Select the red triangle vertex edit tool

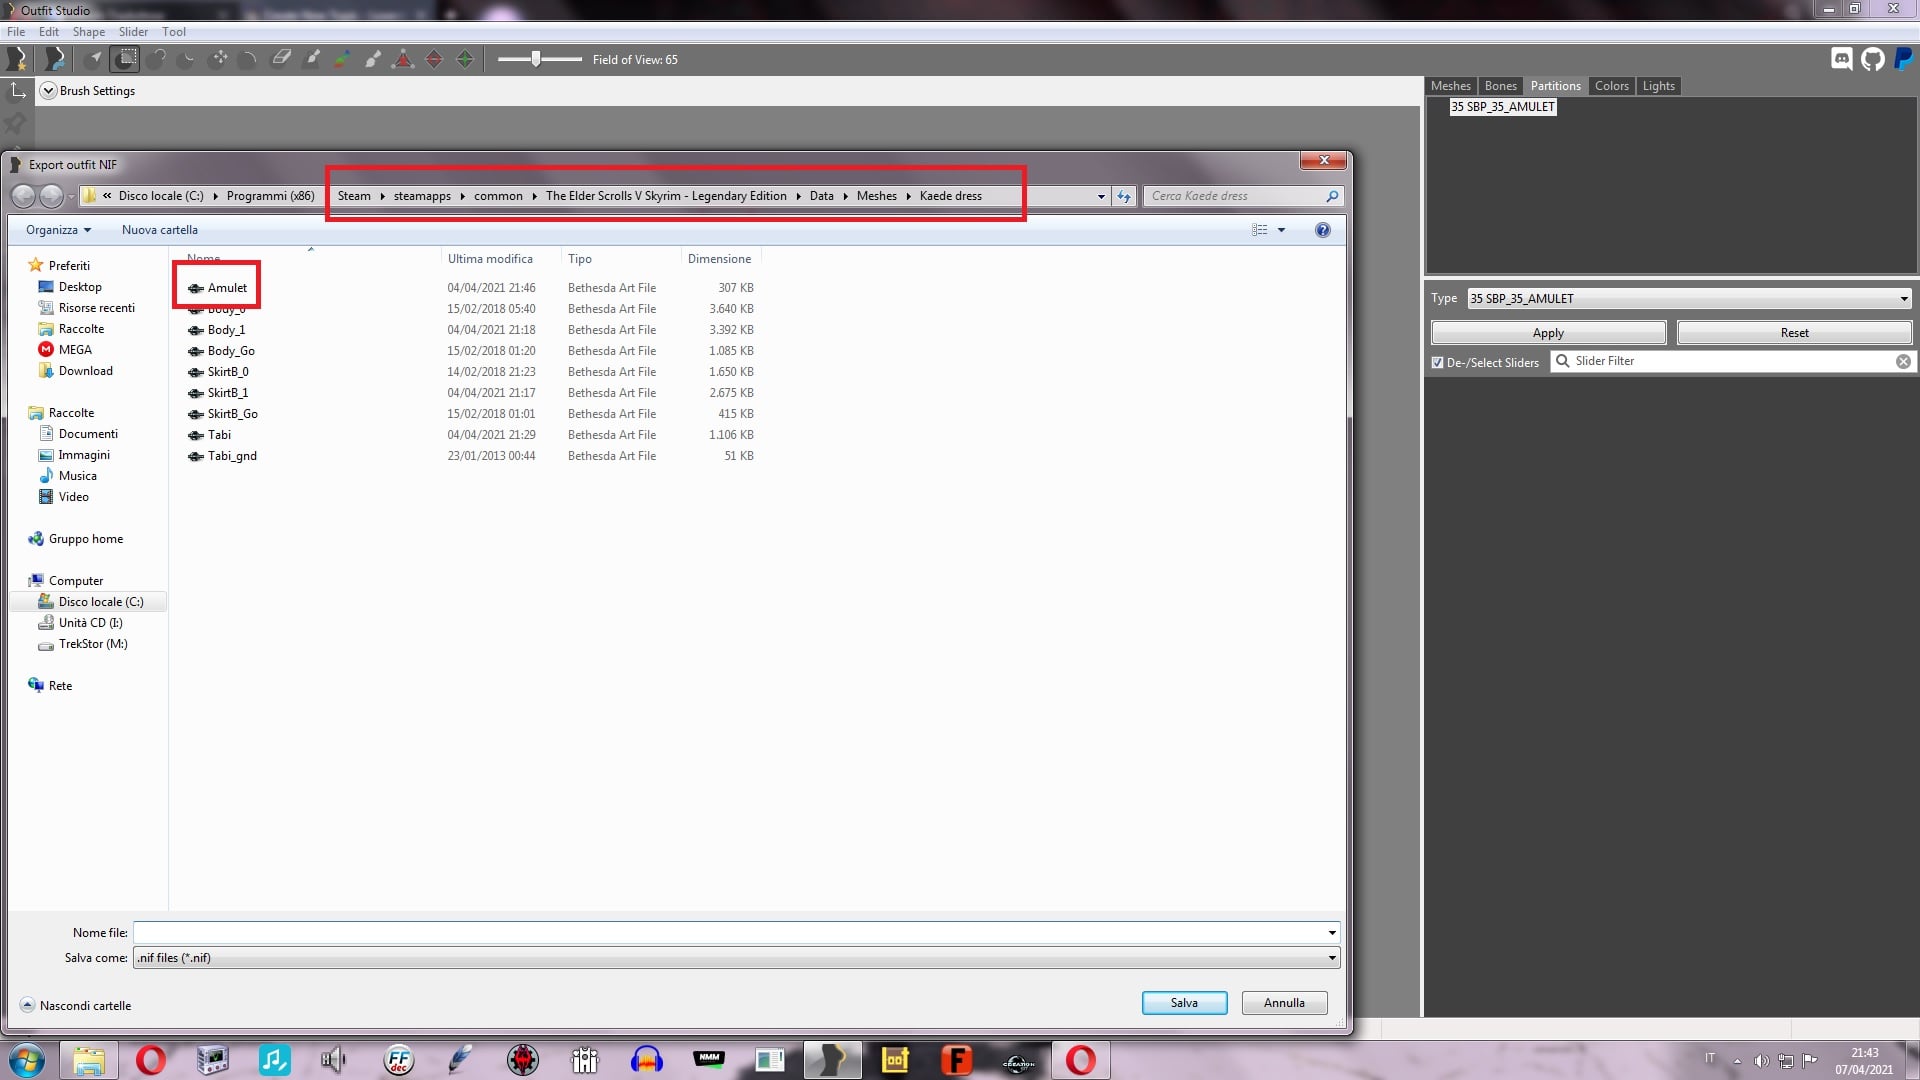403,59
